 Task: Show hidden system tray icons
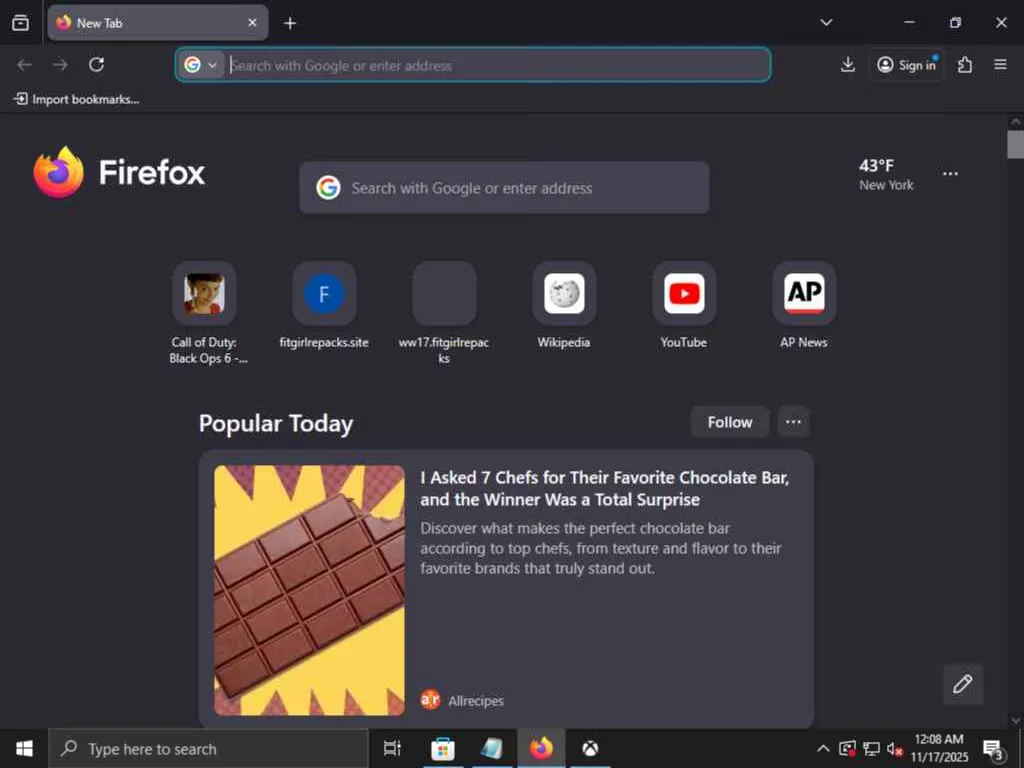coord(823,748)
